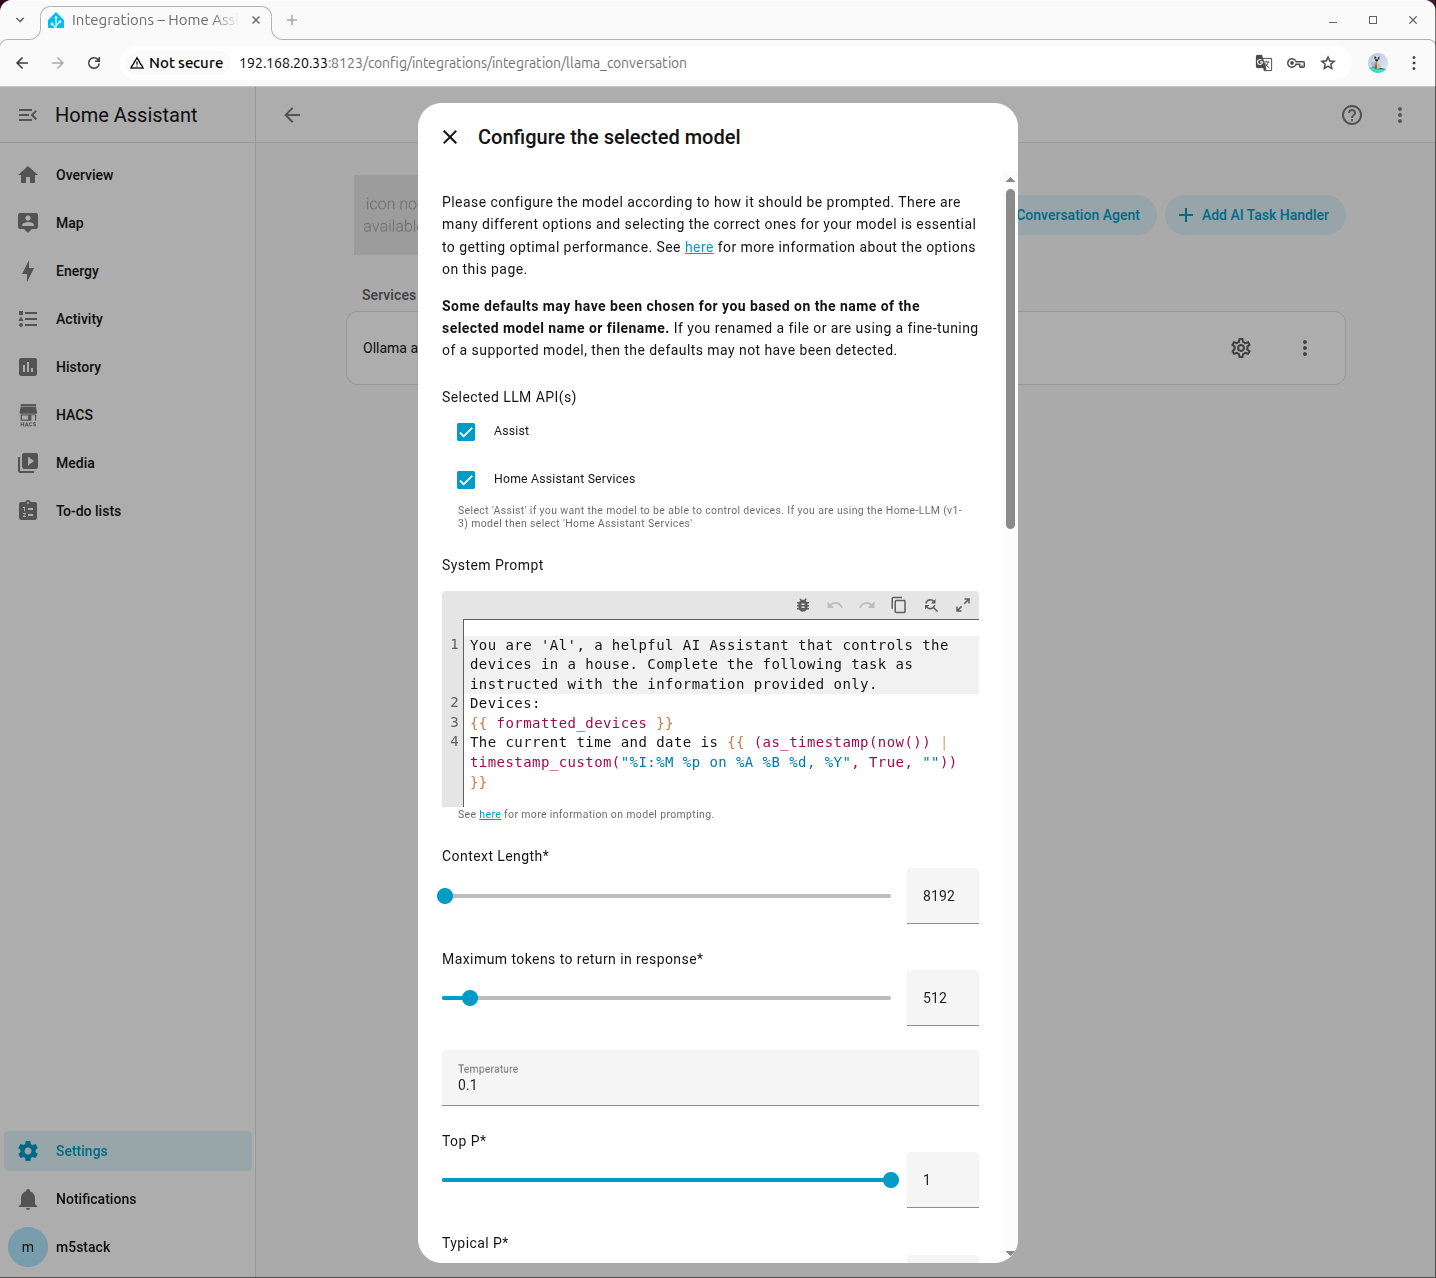Open the page overflow menu at top right
Viewport: 1436px width, 1278px height.
[x=1400, y=115]
